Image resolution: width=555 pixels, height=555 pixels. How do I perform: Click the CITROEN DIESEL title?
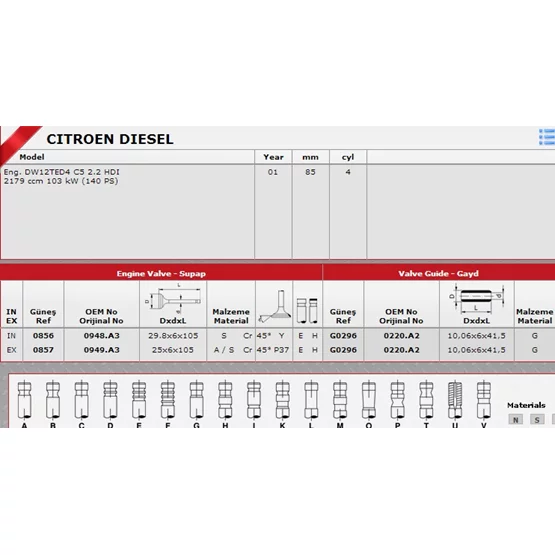(x=110, y=139)
